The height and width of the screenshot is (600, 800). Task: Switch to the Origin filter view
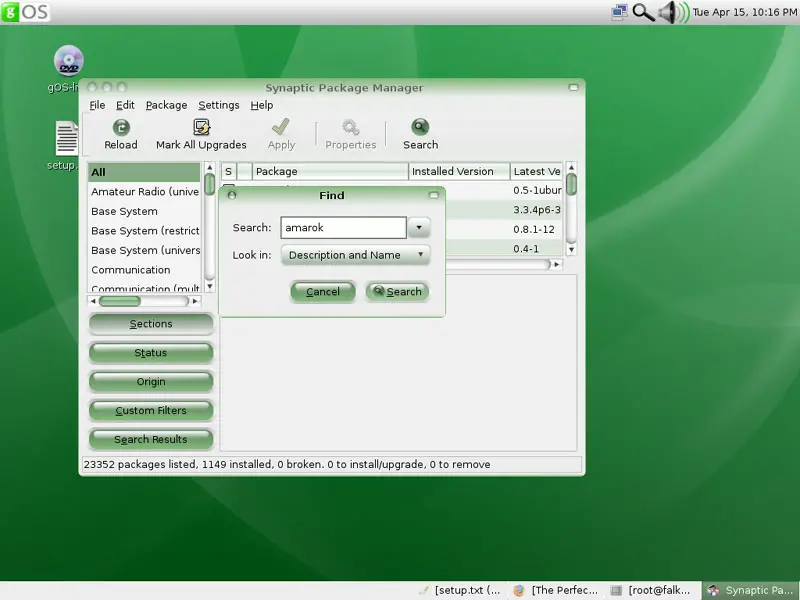click(151, 382)
